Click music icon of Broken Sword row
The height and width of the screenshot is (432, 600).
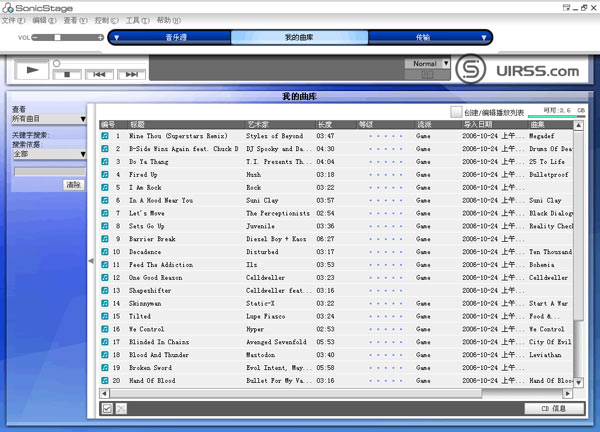click(x=105, y=368)
